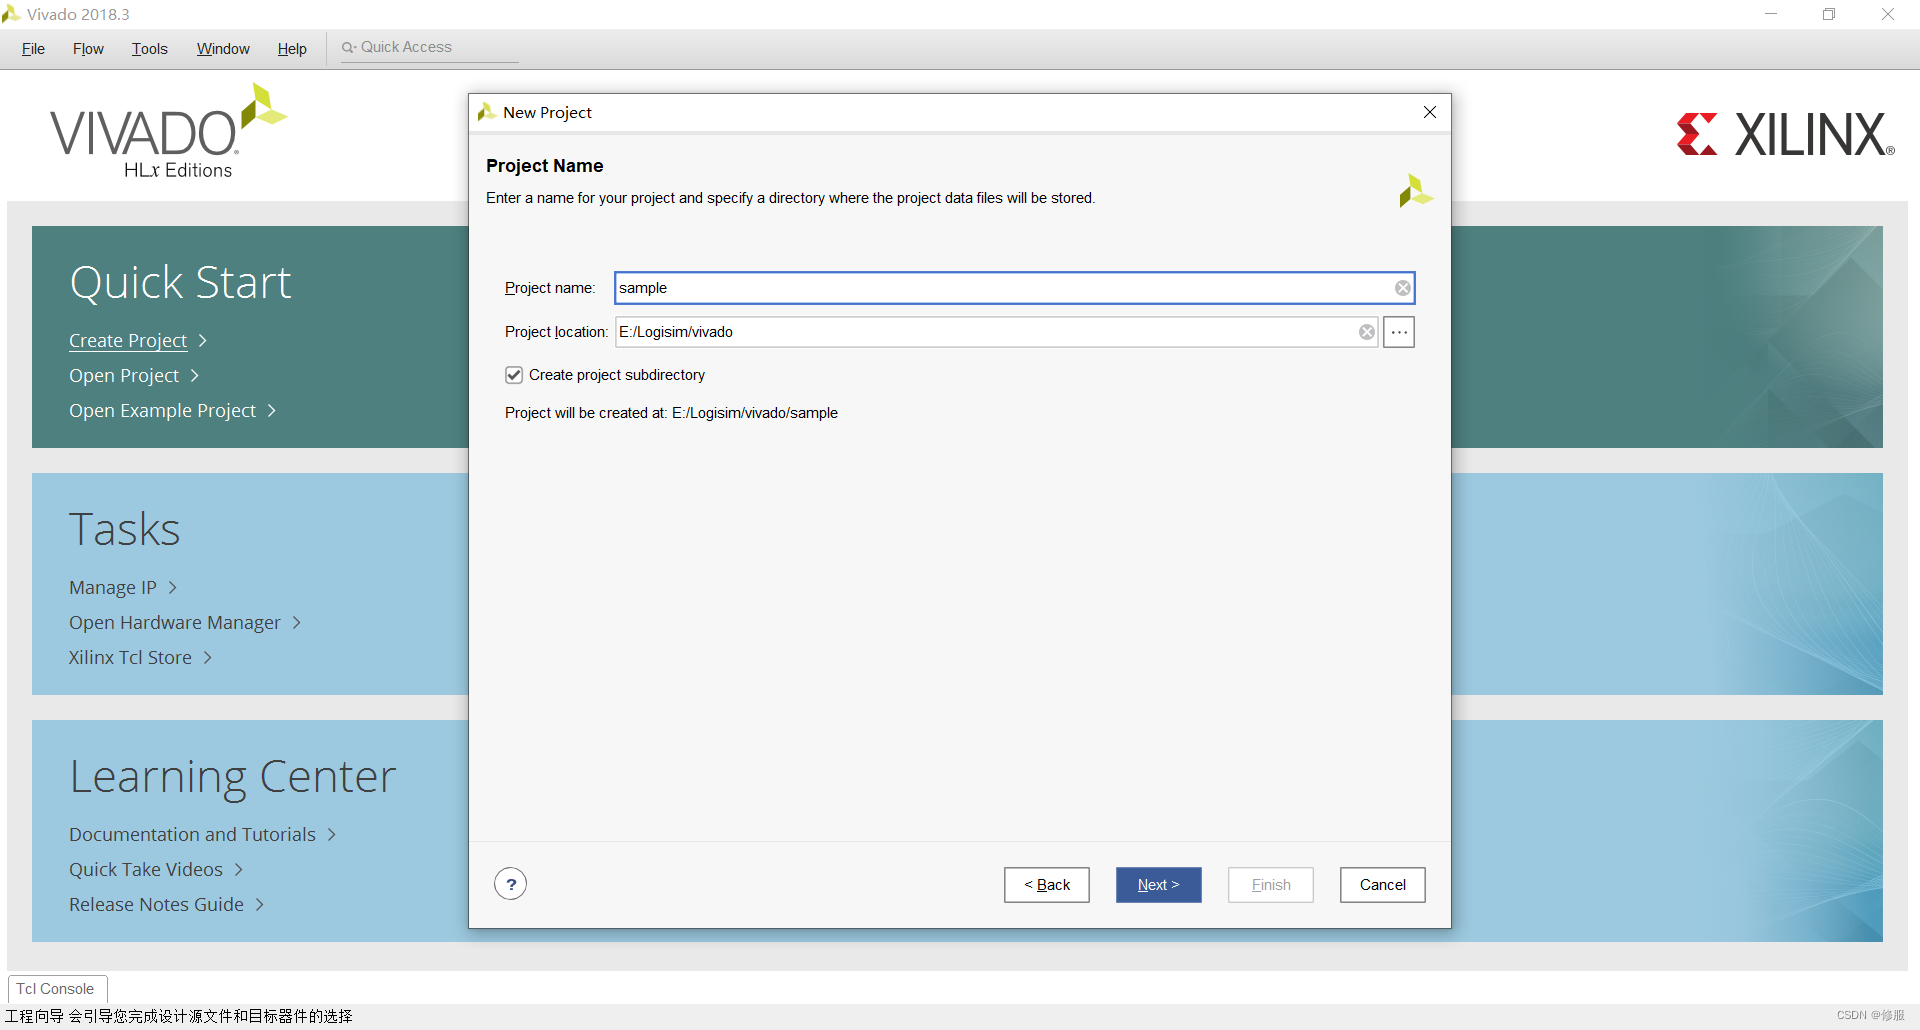Click the Quick Access search icon
This screenshot has width=1920, height=1030.
tap(348, 47)
